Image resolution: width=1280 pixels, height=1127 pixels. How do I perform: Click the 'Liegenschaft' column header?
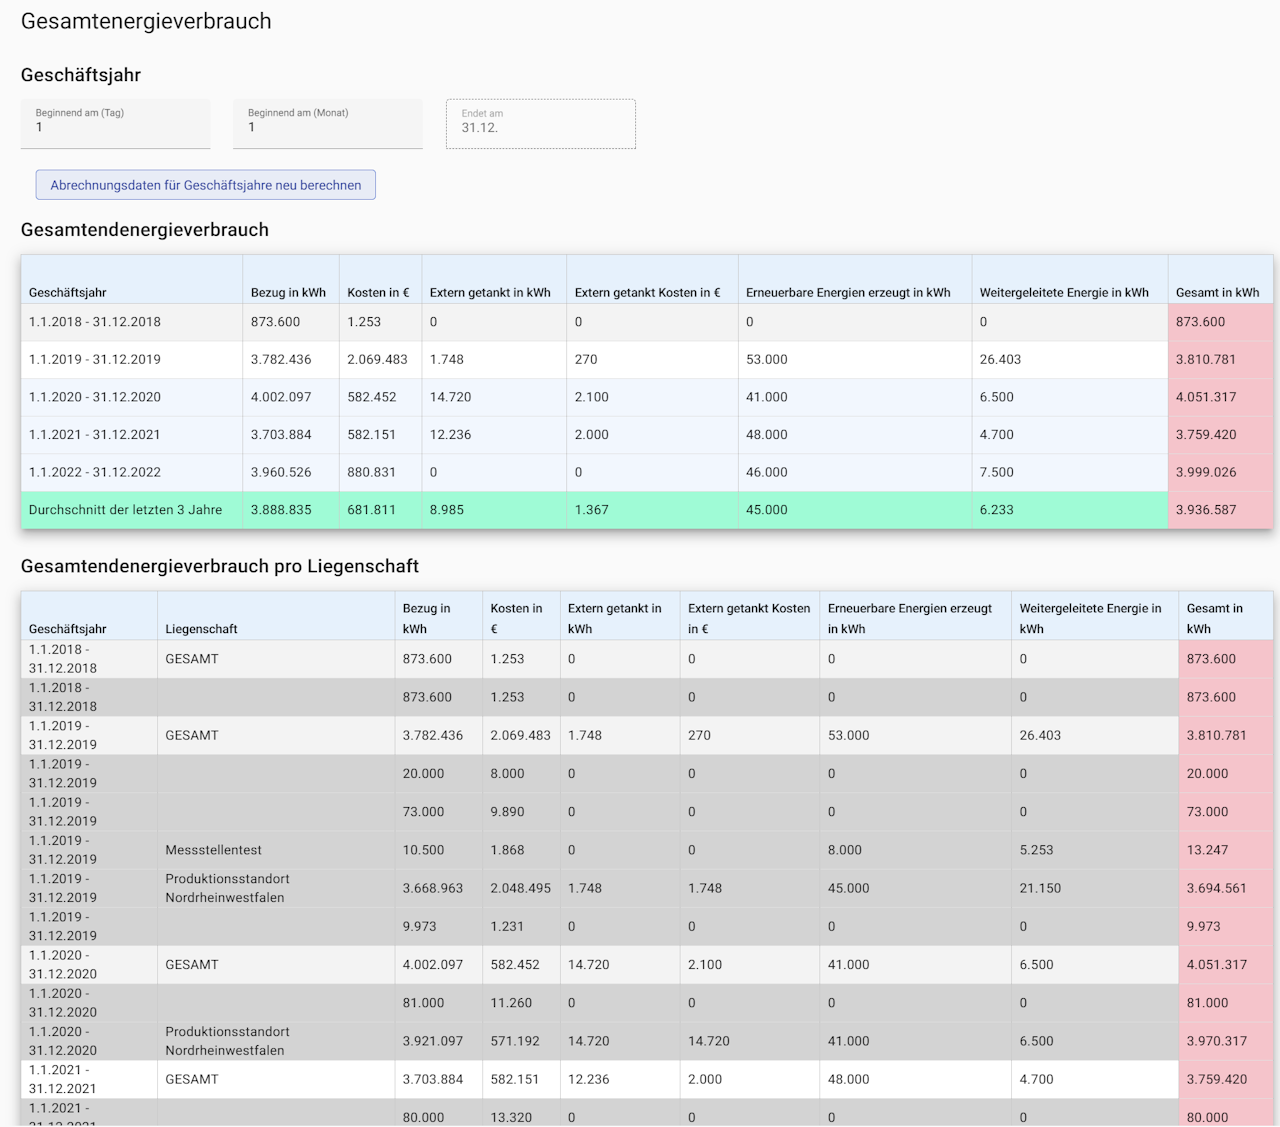(x=201, y=629)
